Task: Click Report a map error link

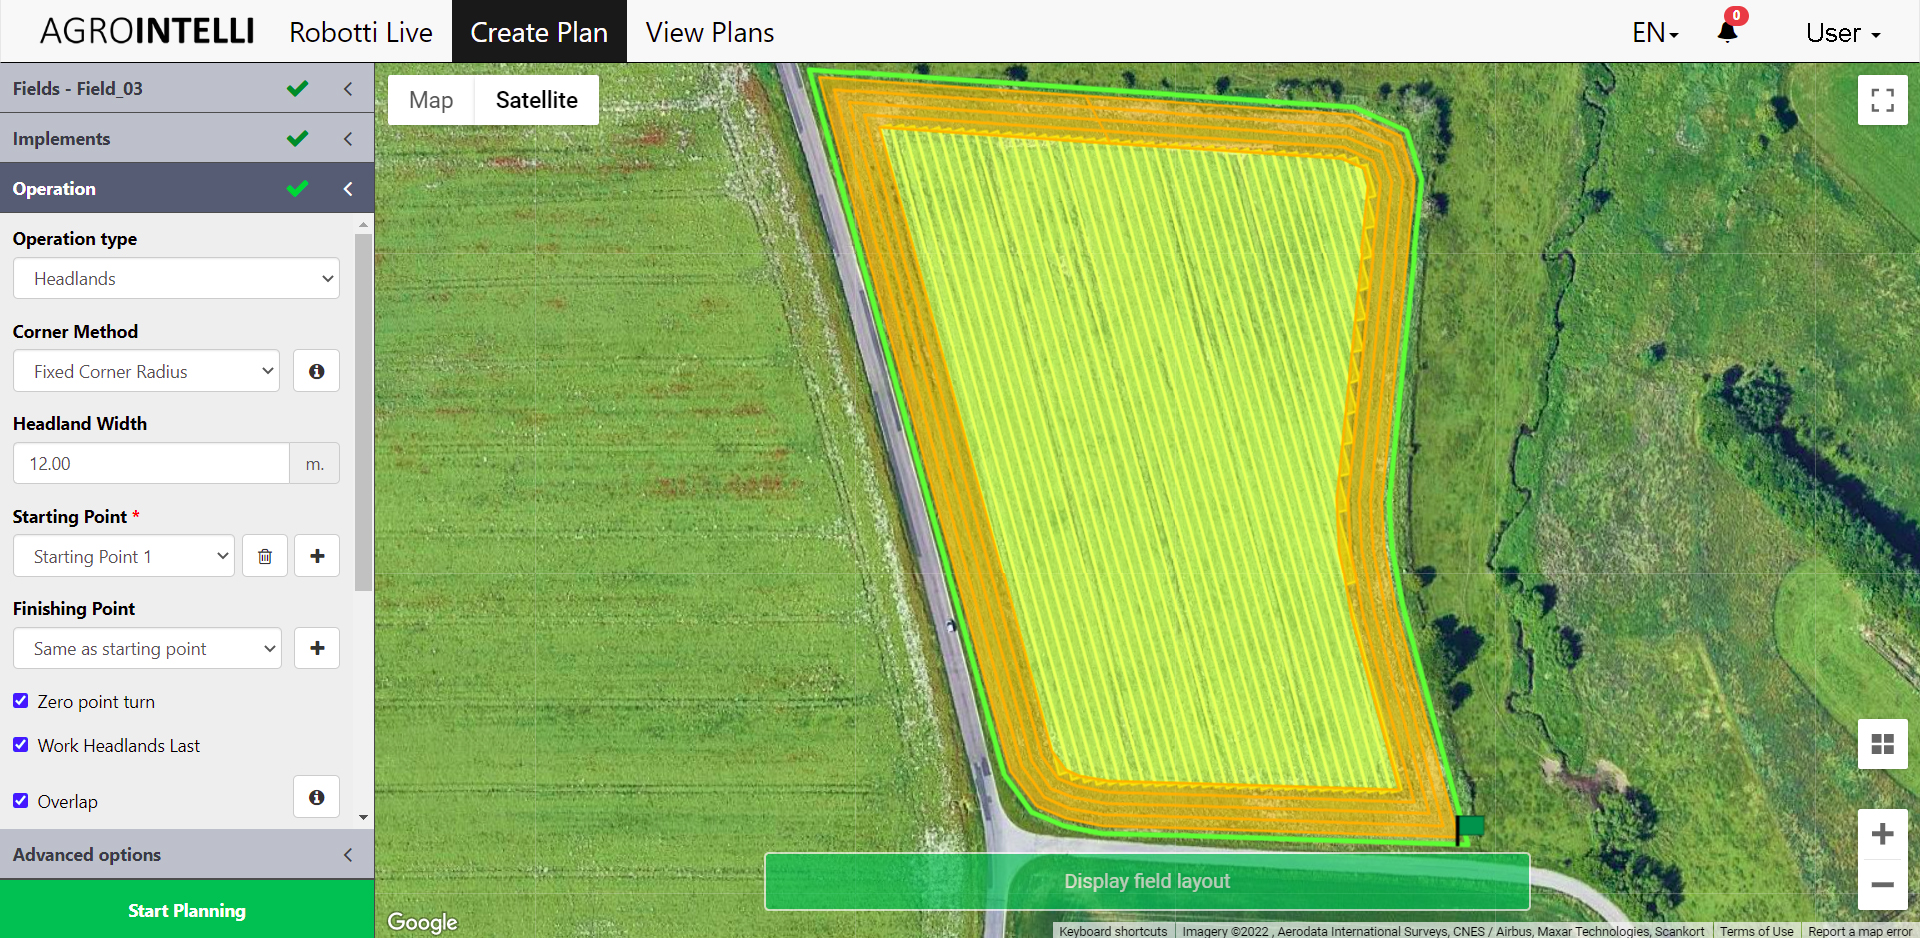Action: (x=1860, y=931)
